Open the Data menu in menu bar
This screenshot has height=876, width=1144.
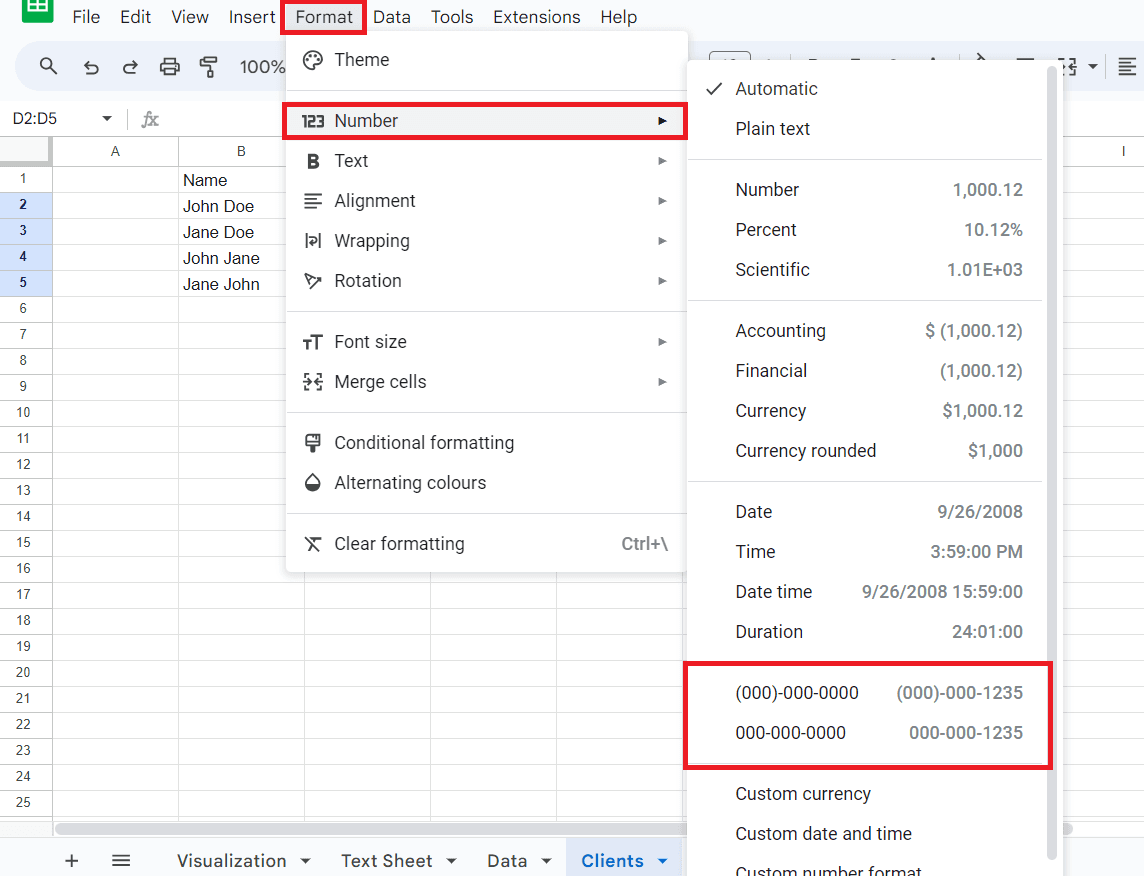pos(392,17)
